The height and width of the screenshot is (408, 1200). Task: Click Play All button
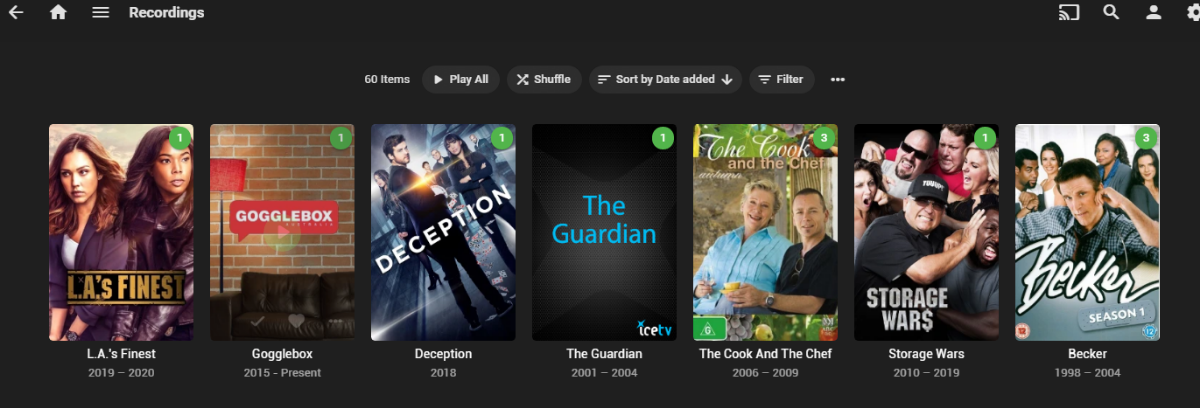(x=460, y=79)
